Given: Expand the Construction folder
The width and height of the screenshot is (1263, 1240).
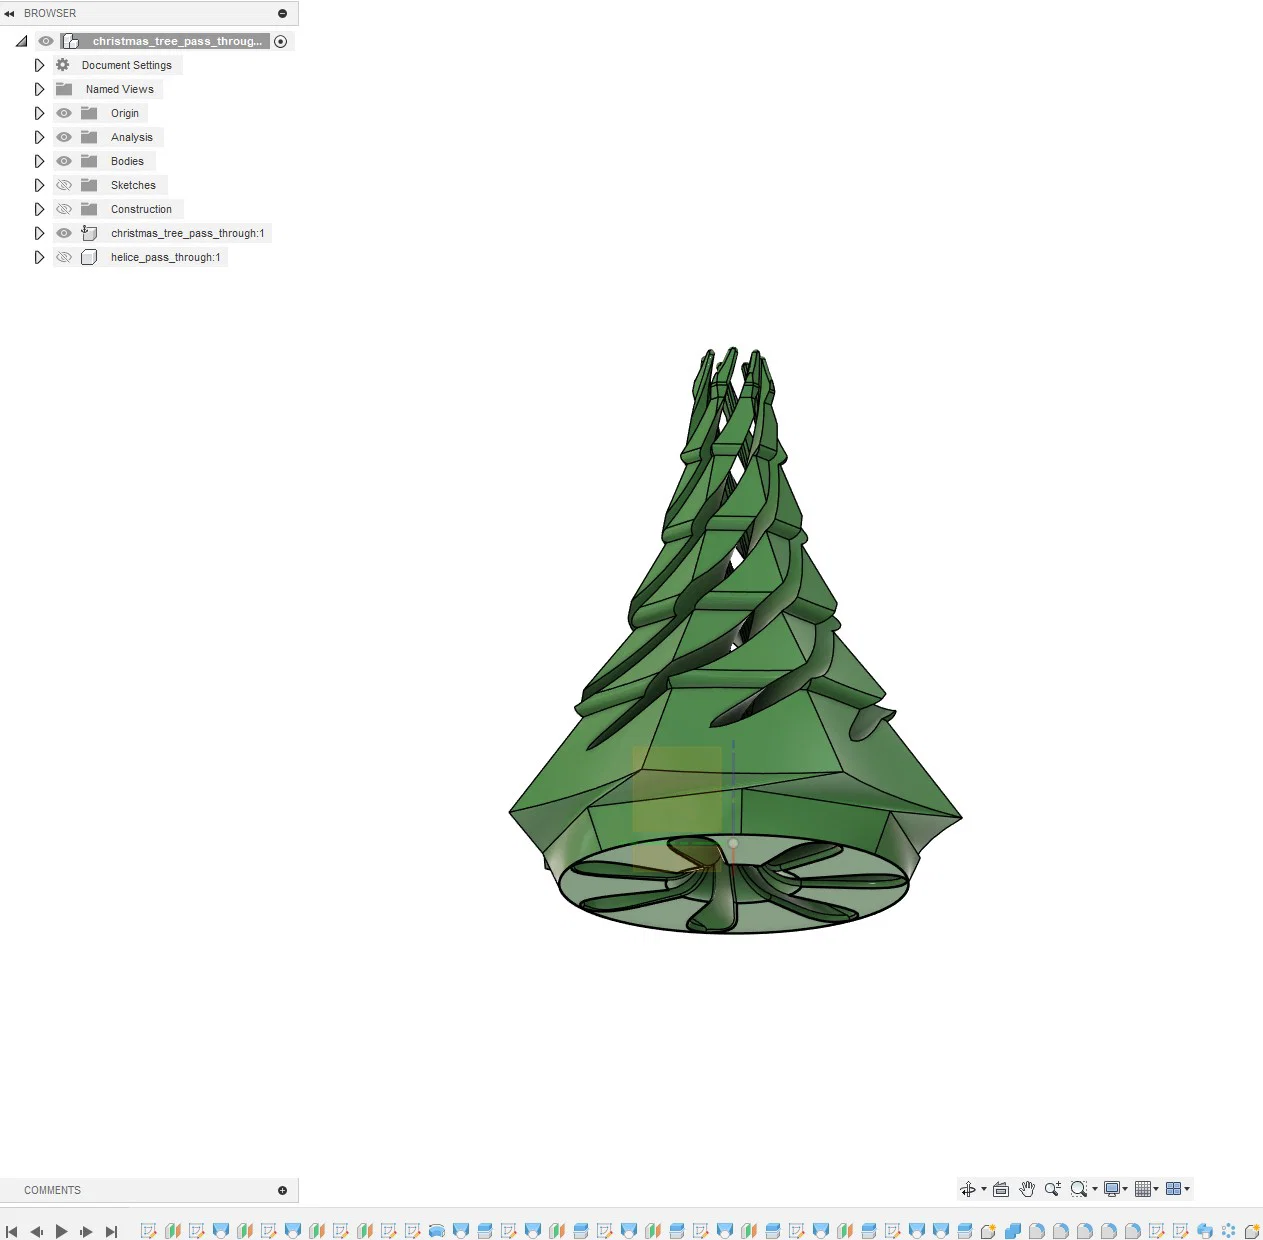Looking at the screenshot, I should (39, 209).
